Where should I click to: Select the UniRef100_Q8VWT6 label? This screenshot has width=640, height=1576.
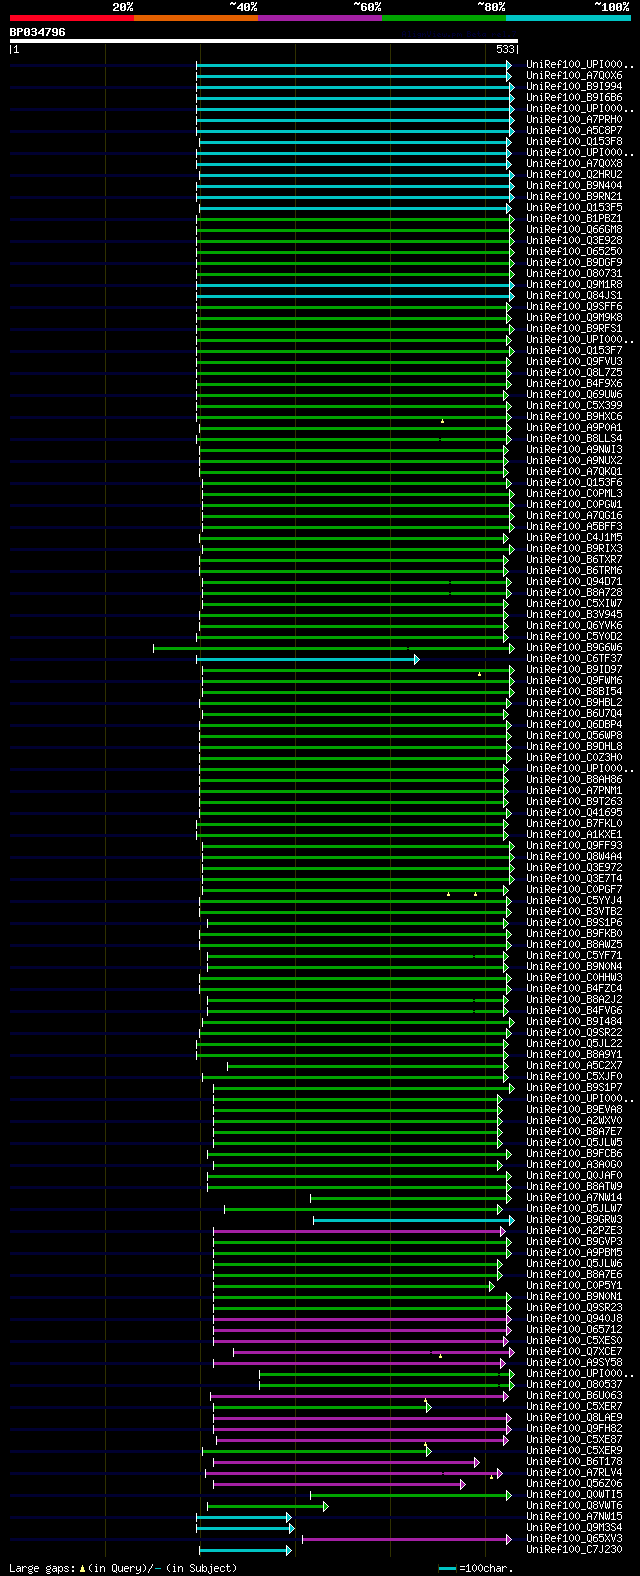574,1506
